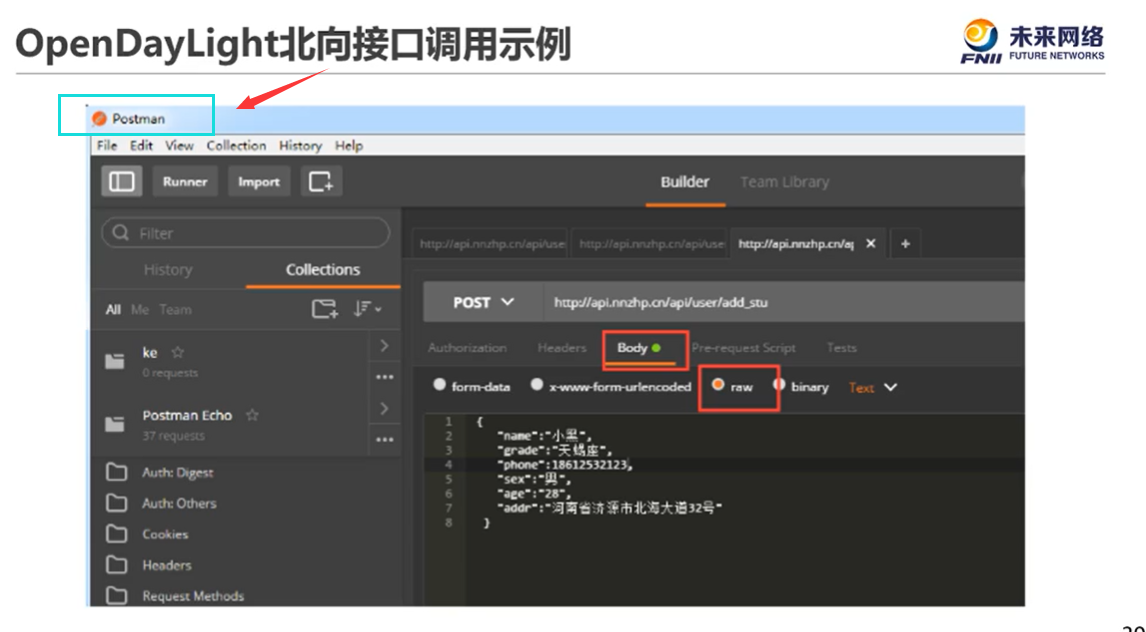Screen dimensions: 1146x632
Task: Expand the ke collection chevron
Action: point(384,346)
